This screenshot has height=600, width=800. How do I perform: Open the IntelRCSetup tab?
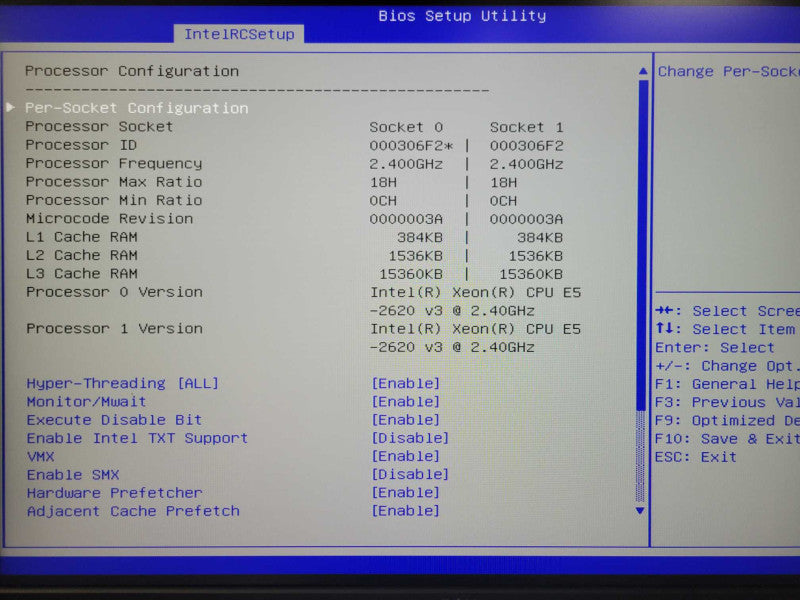(x=239, y=34)
